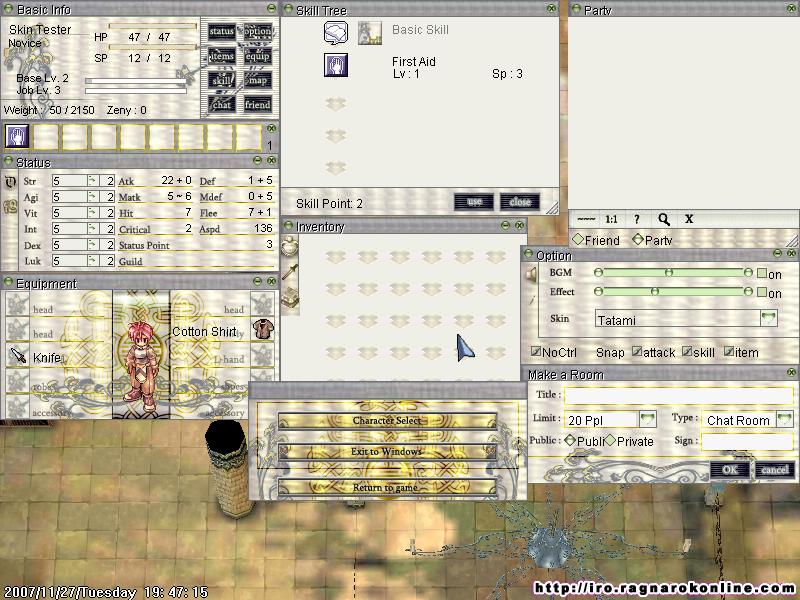Click Exit to Windows button
The width and height of the screenshot is (800, 600).
coord(387,452)
